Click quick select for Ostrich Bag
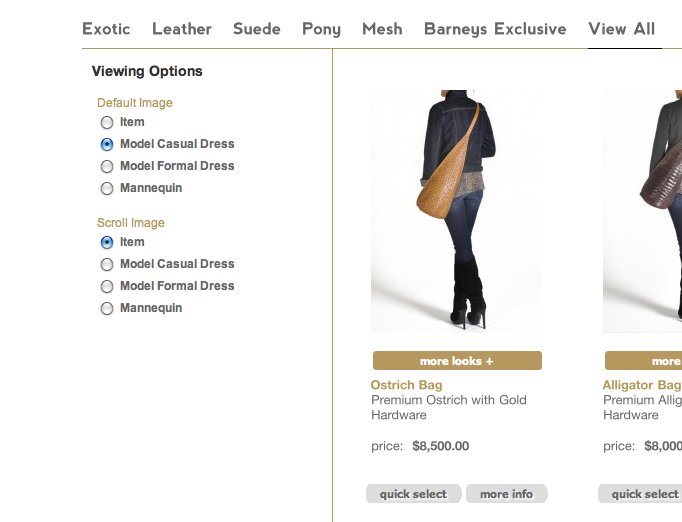 point(413,494)
